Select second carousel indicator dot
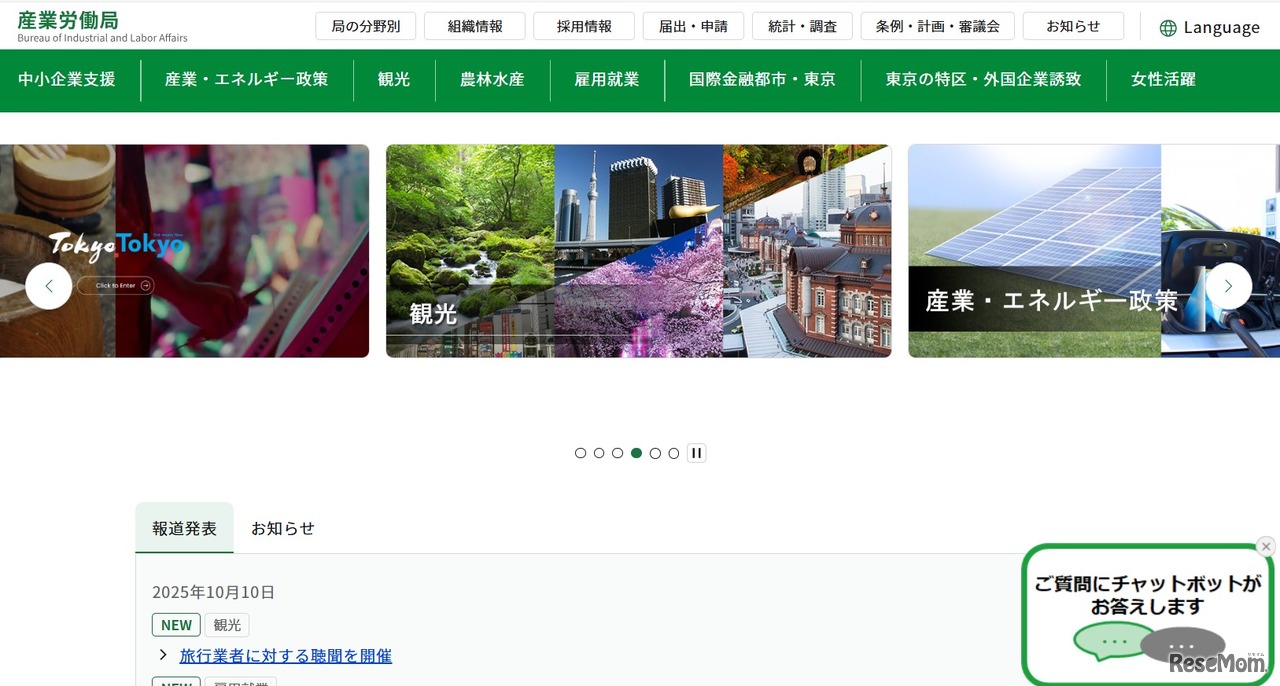1280x686 pixels. click(599, 453)
